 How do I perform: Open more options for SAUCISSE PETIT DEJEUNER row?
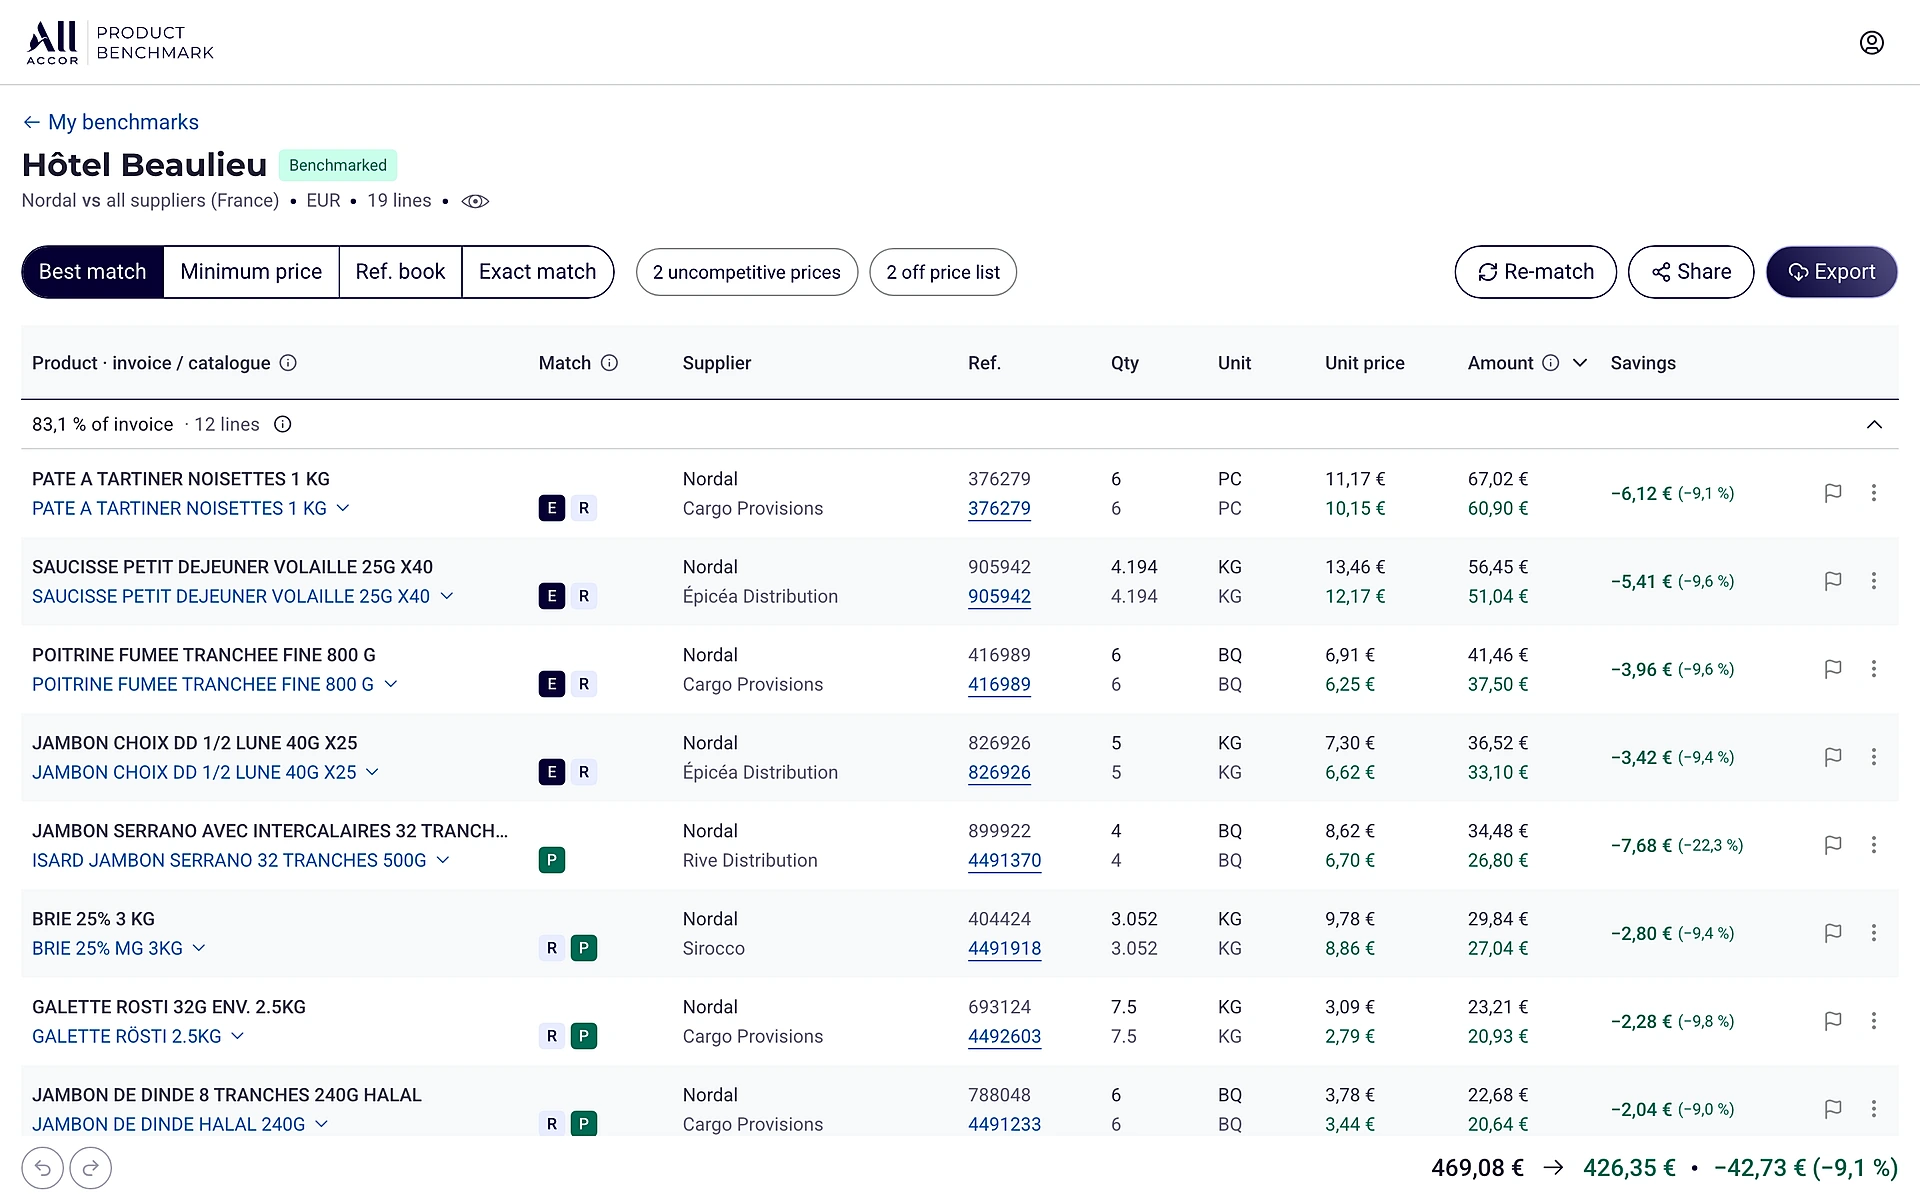1874,581
